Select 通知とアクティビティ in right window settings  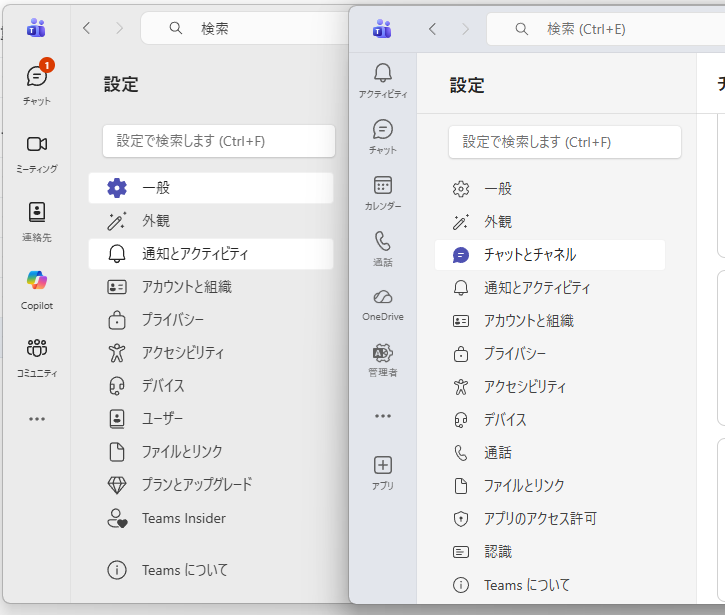pyautogui.click(x=550, y=288)
